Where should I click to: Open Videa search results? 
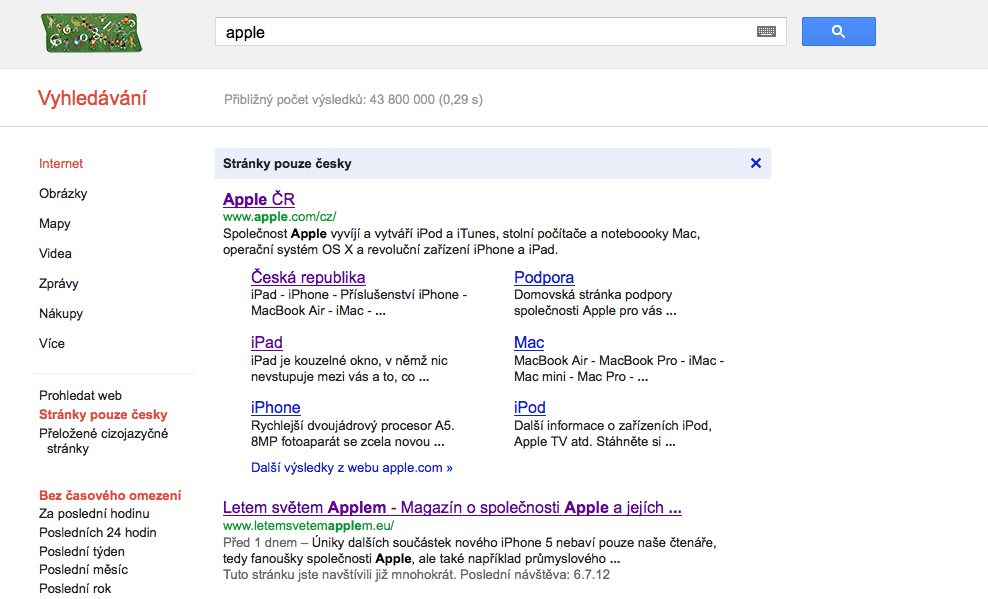click(55, 253)
